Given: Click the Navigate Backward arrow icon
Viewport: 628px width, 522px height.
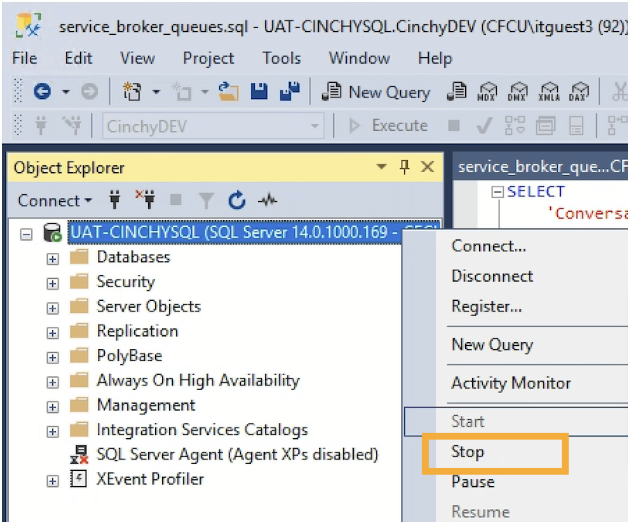Looking at the screenshot, I should 42,92.
